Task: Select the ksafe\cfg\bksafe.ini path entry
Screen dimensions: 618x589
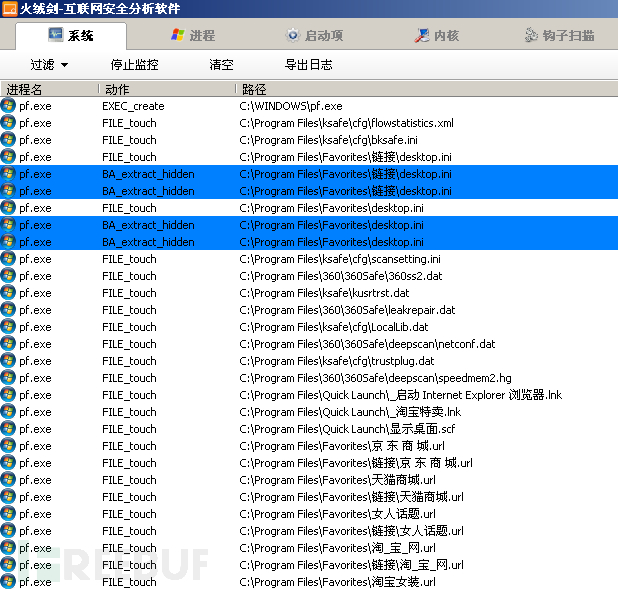Action: click(x=328, y=140)
